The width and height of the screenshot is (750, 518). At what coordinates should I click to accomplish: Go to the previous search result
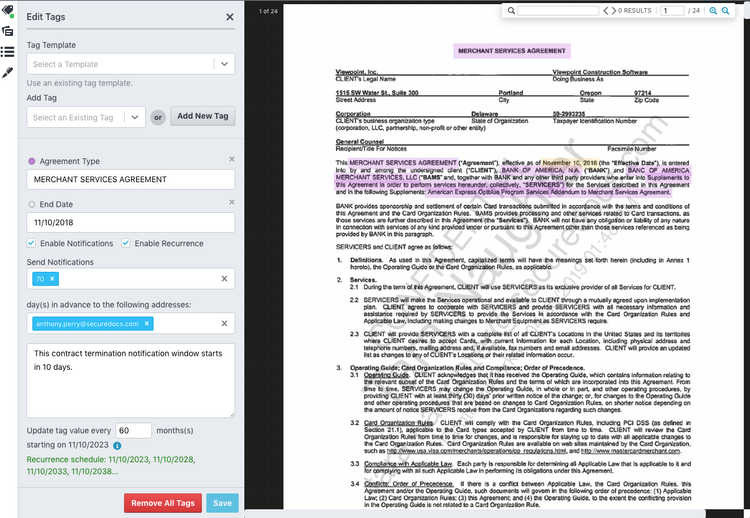coord(606,11)
